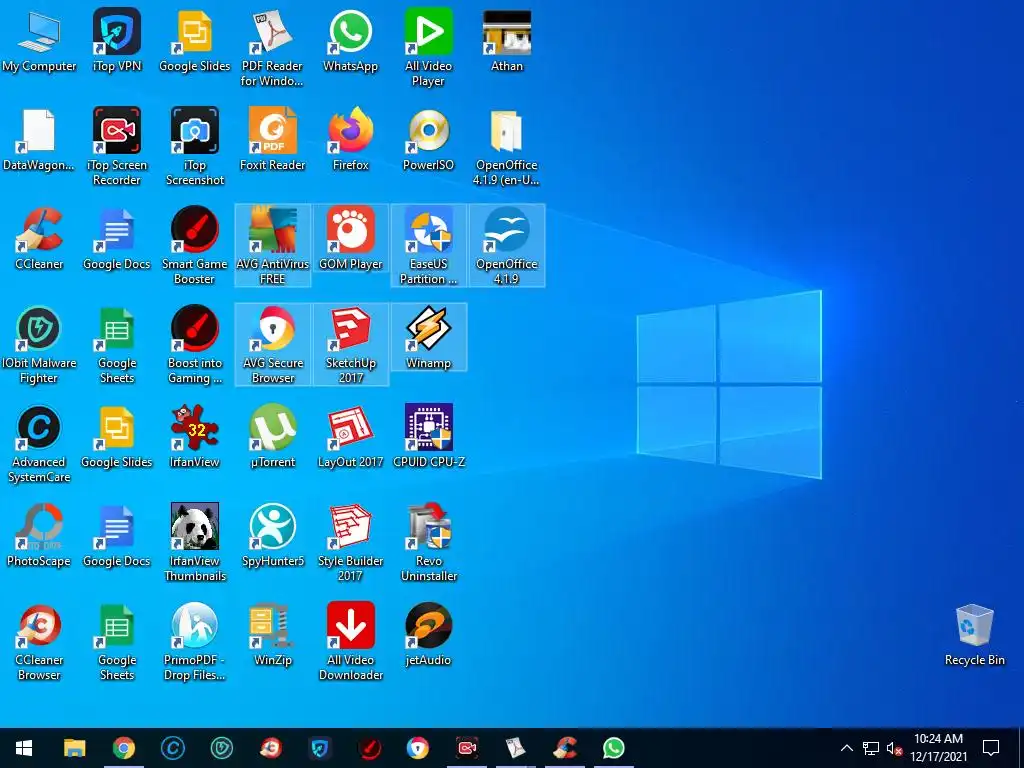
Task: Click the µTorrent shortcut
Action: click(x=272, y=438)
